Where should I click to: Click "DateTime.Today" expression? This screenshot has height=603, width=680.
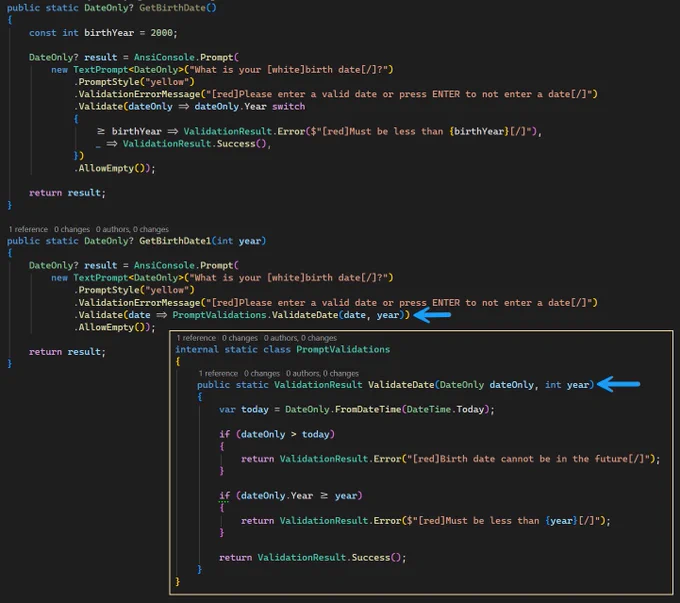(445, 409)
